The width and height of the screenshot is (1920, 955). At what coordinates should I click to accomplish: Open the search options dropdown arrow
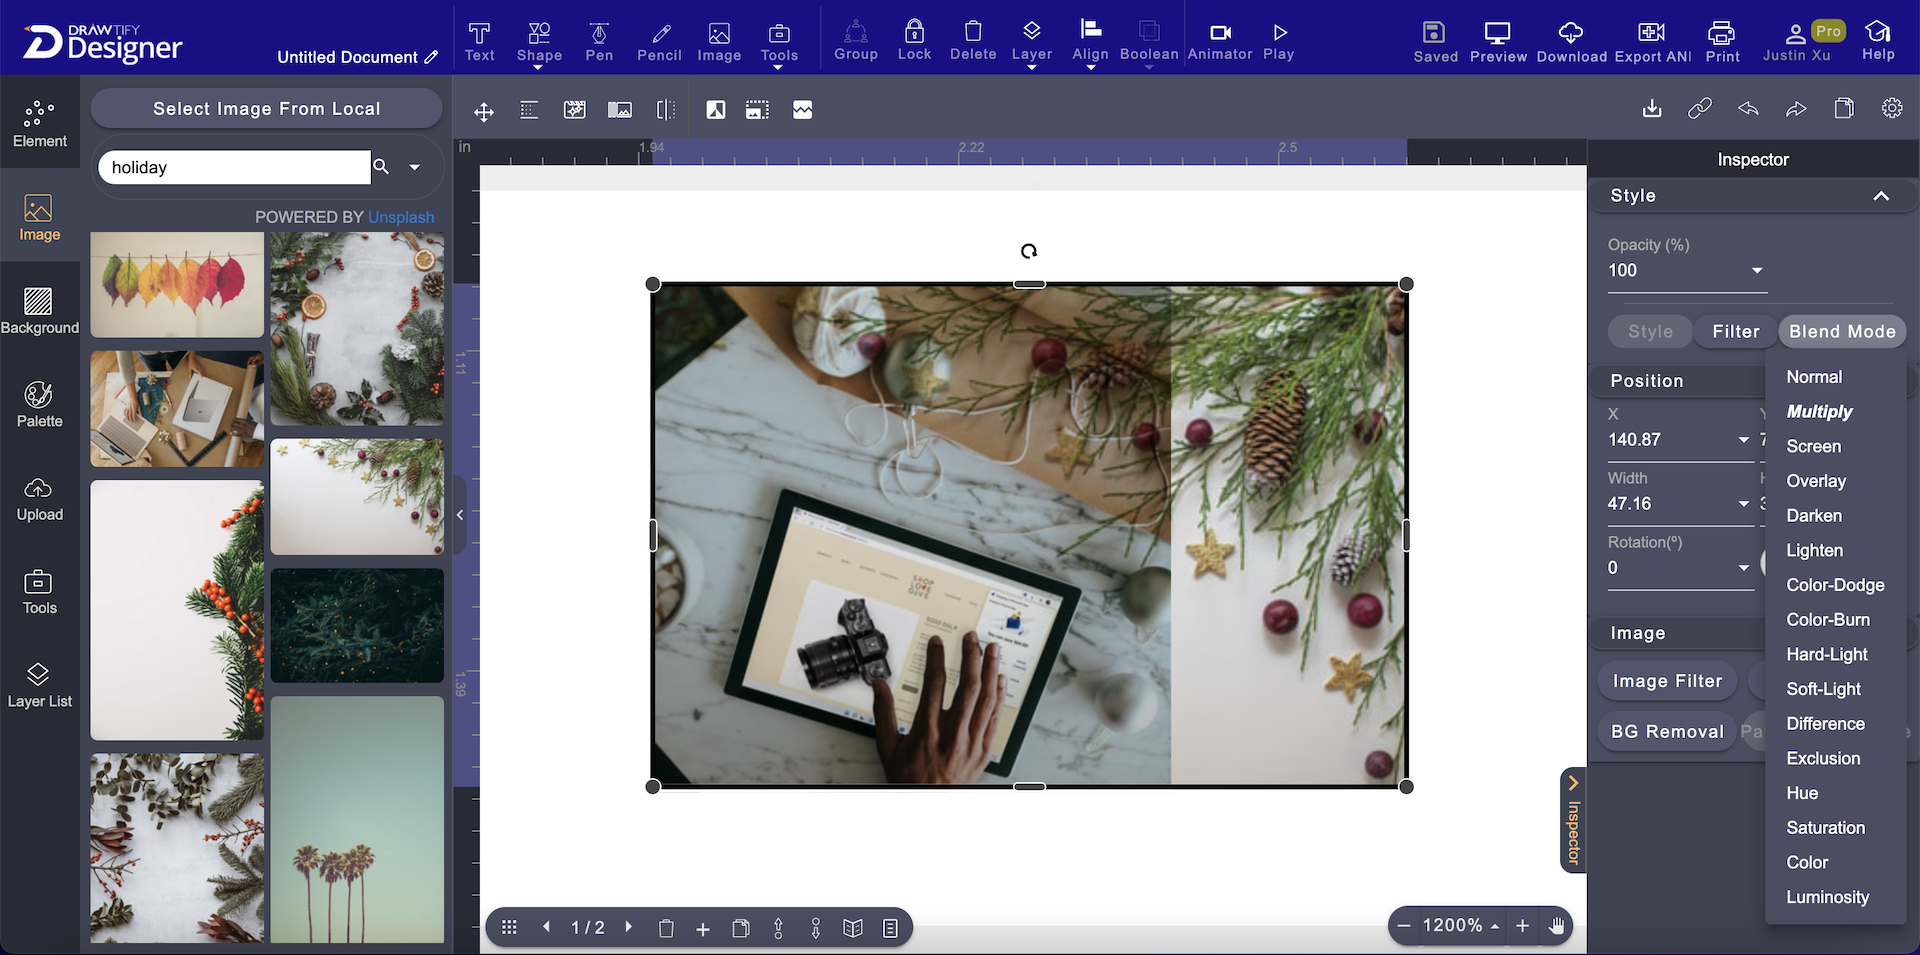pos(415,167)
